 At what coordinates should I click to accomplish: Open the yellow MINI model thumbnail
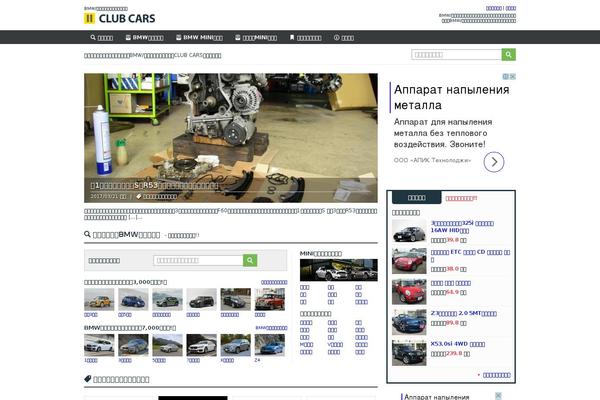[x=99, y=299]
